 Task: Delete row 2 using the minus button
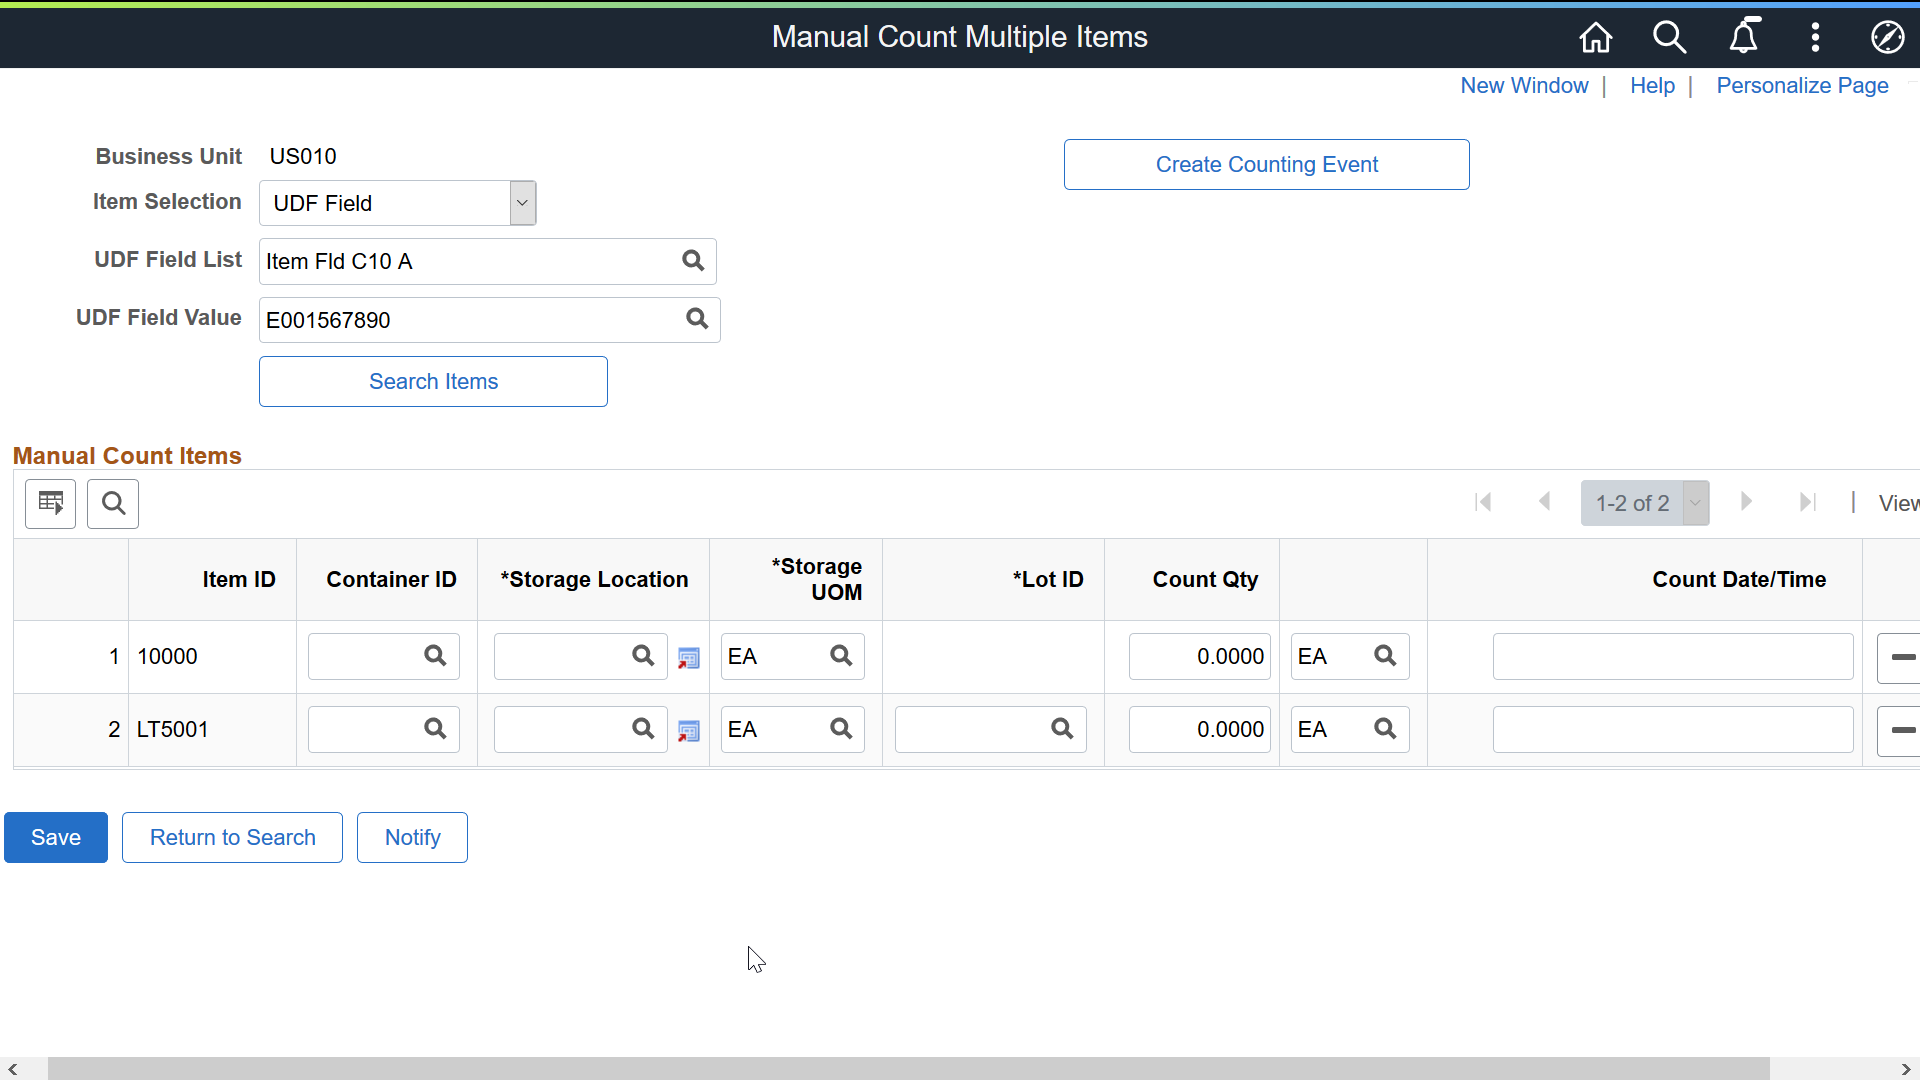pyautogui.click(x=1903, y=730)
